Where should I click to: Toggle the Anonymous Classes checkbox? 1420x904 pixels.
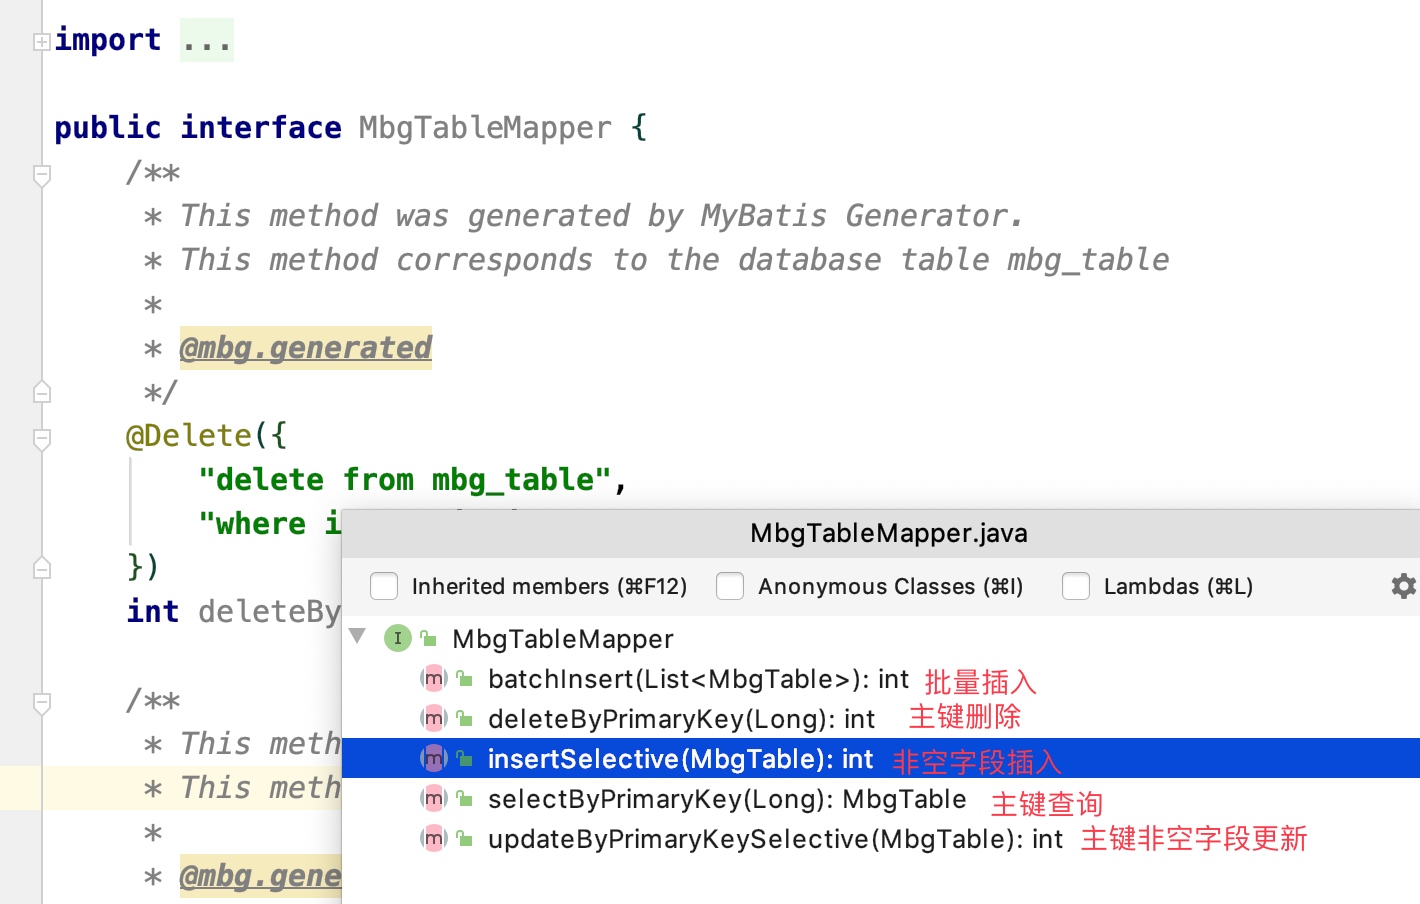pyautogui.click(x=730, y=586)
